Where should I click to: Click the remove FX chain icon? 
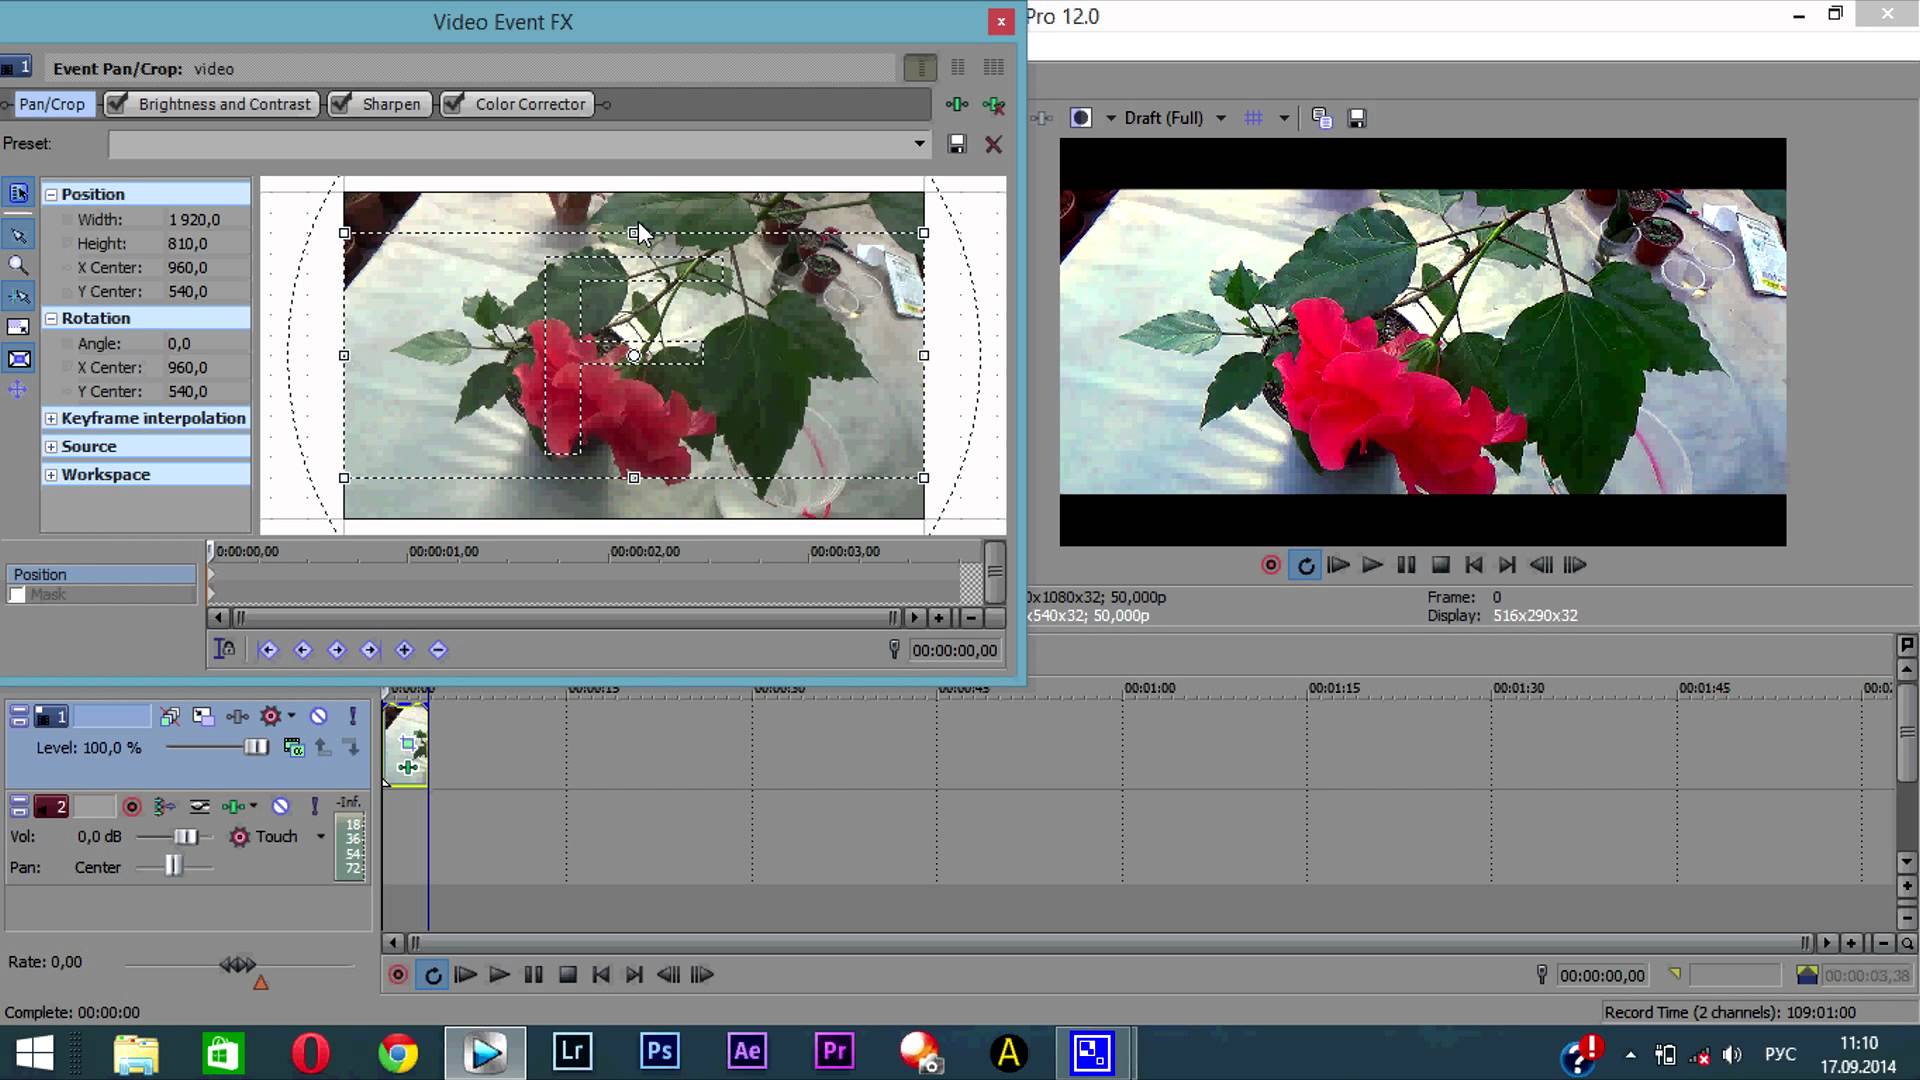994,104
